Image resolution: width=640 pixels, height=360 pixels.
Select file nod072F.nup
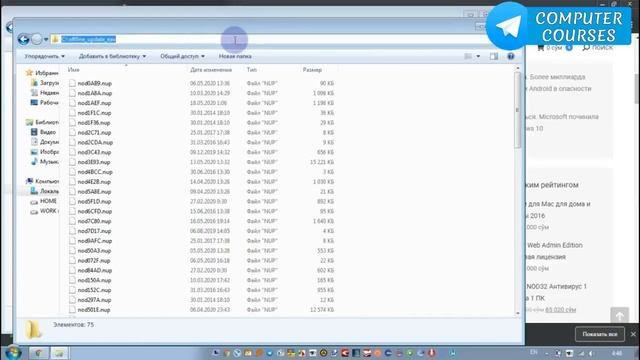point(94,260)
